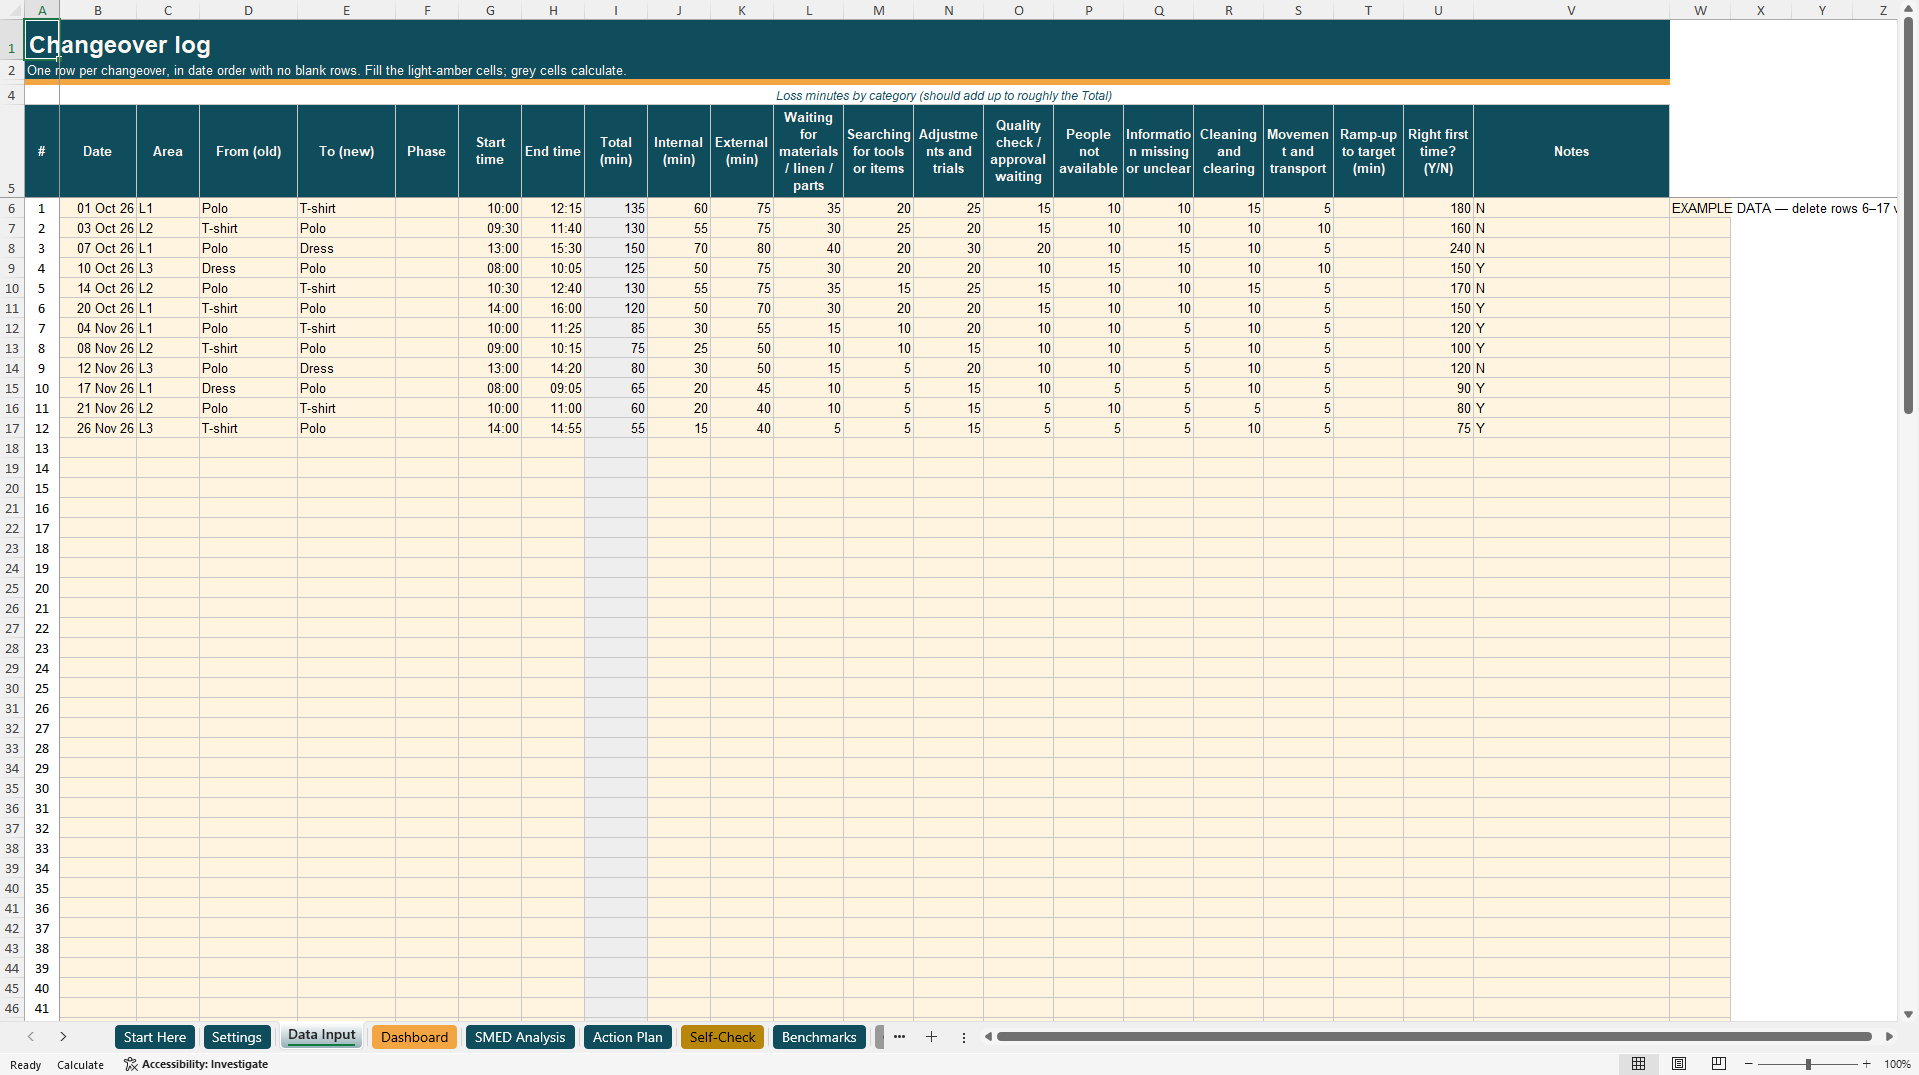Click the 'Right first time? (Y/N)' header
The image size is (1919, 1075).
[x=1438, y=151]
